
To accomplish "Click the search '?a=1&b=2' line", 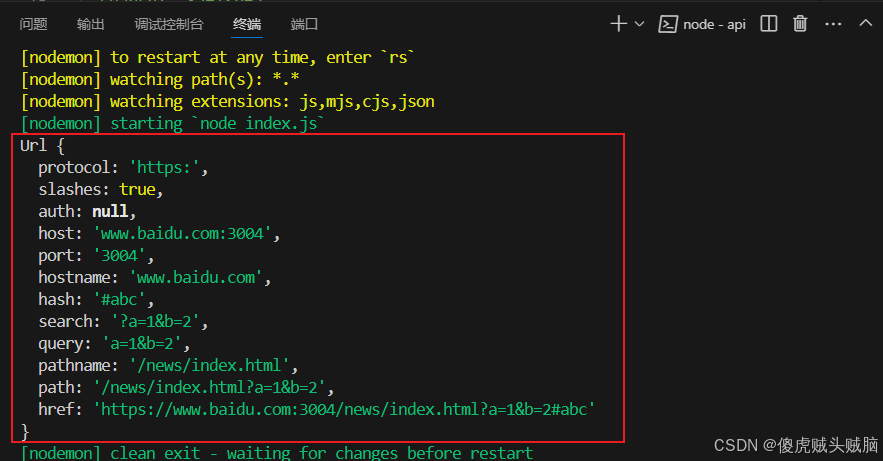I will [x=123, y=321].
